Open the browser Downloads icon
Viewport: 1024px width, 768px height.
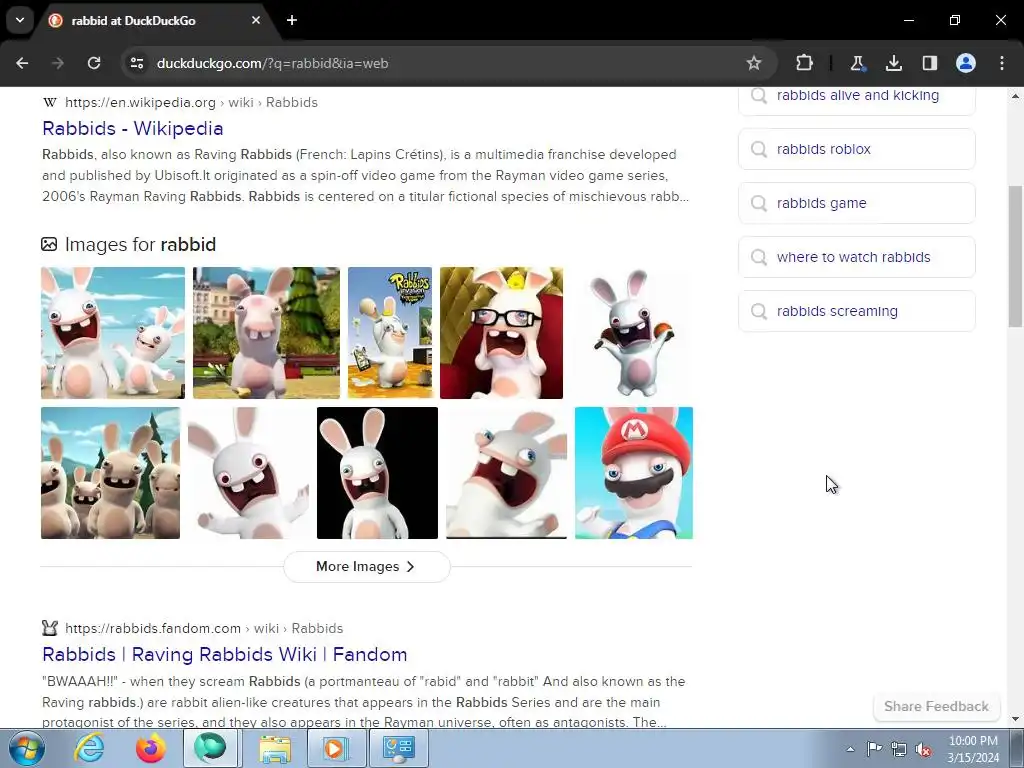[x=893, y=63]
